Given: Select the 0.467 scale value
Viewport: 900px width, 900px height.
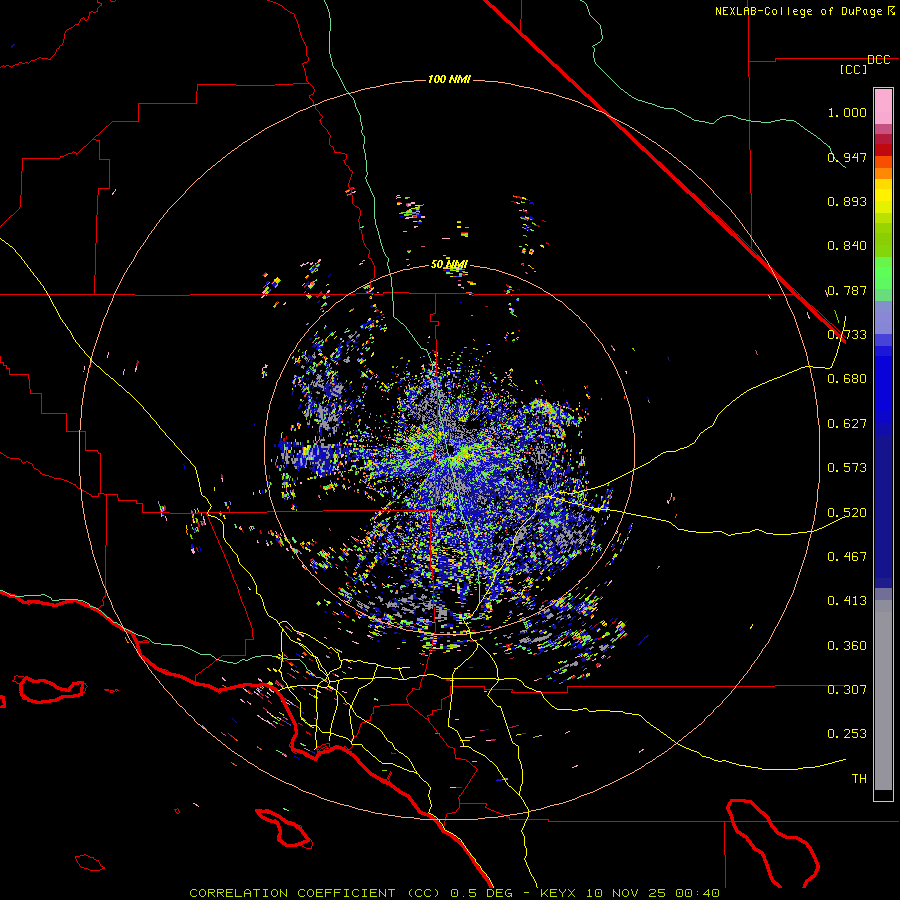Looking at the screenshot, I should pyautogui.click(x=847, y=556).
